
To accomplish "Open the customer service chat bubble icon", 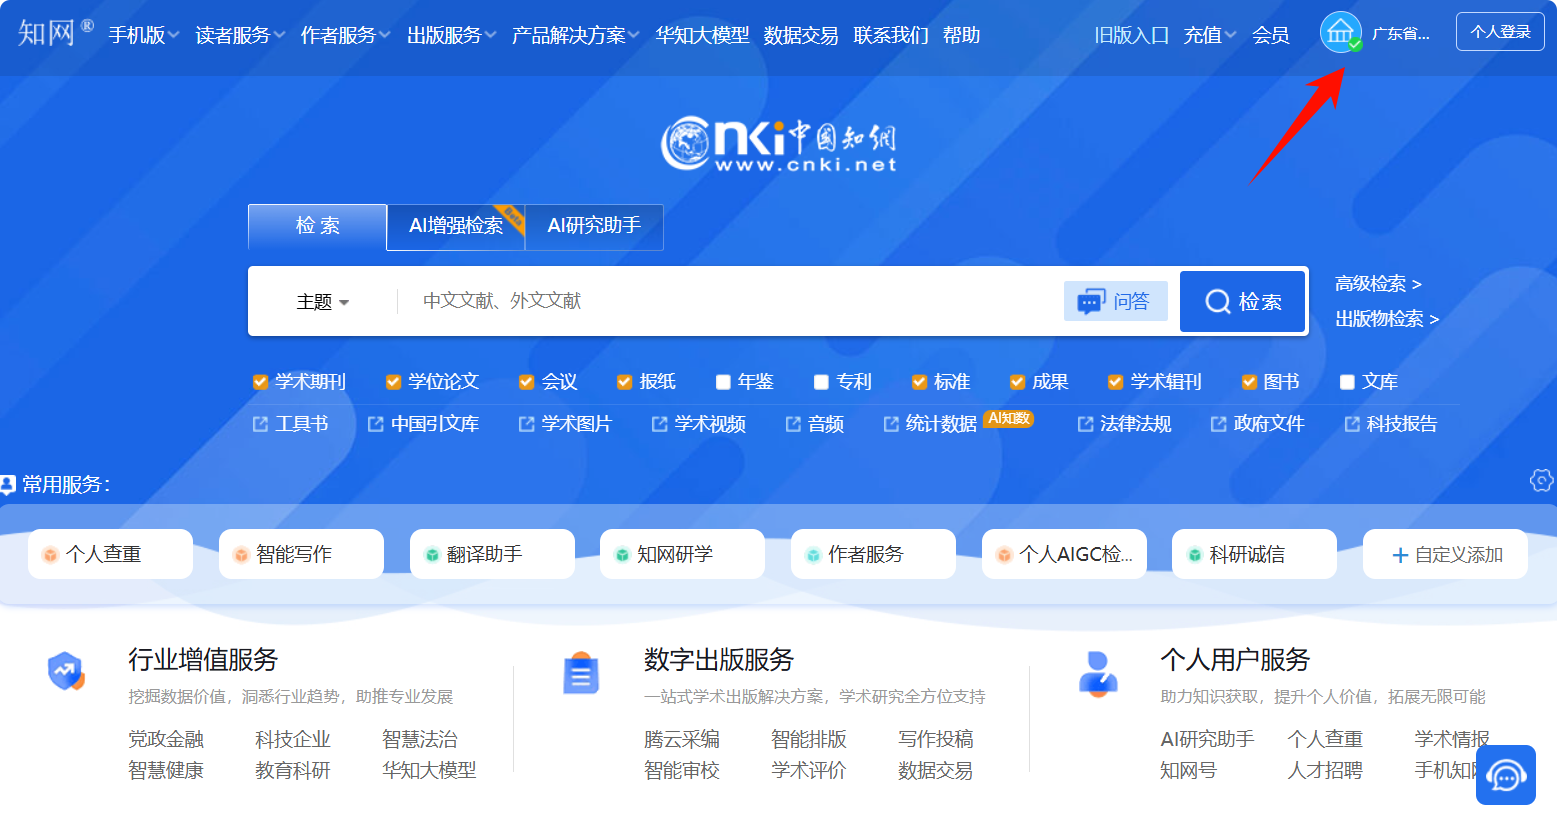I will coord(1506,775).
